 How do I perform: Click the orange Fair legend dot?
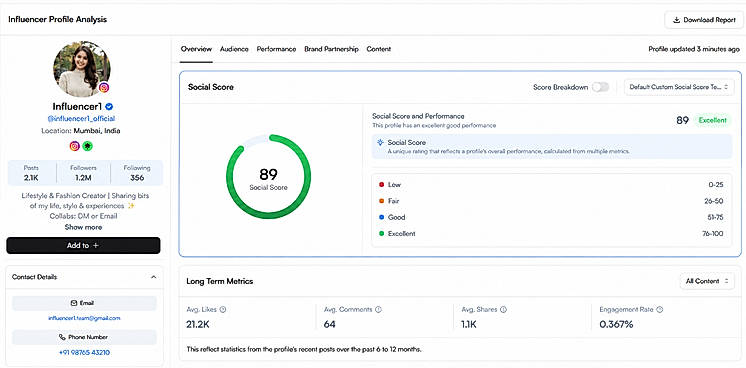[x=381, y=201]
